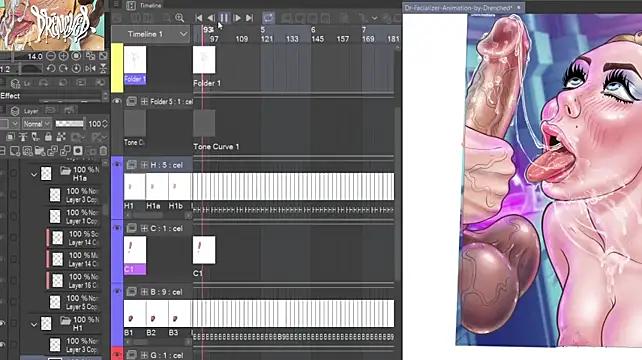This screenshot has width=642, height=360.
Task: Go to the start of the timeline
Action: 199,18
